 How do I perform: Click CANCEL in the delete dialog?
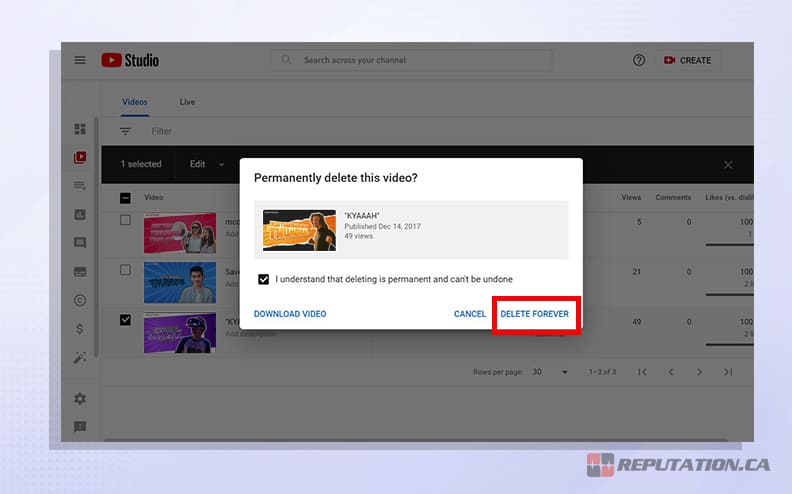469,314
